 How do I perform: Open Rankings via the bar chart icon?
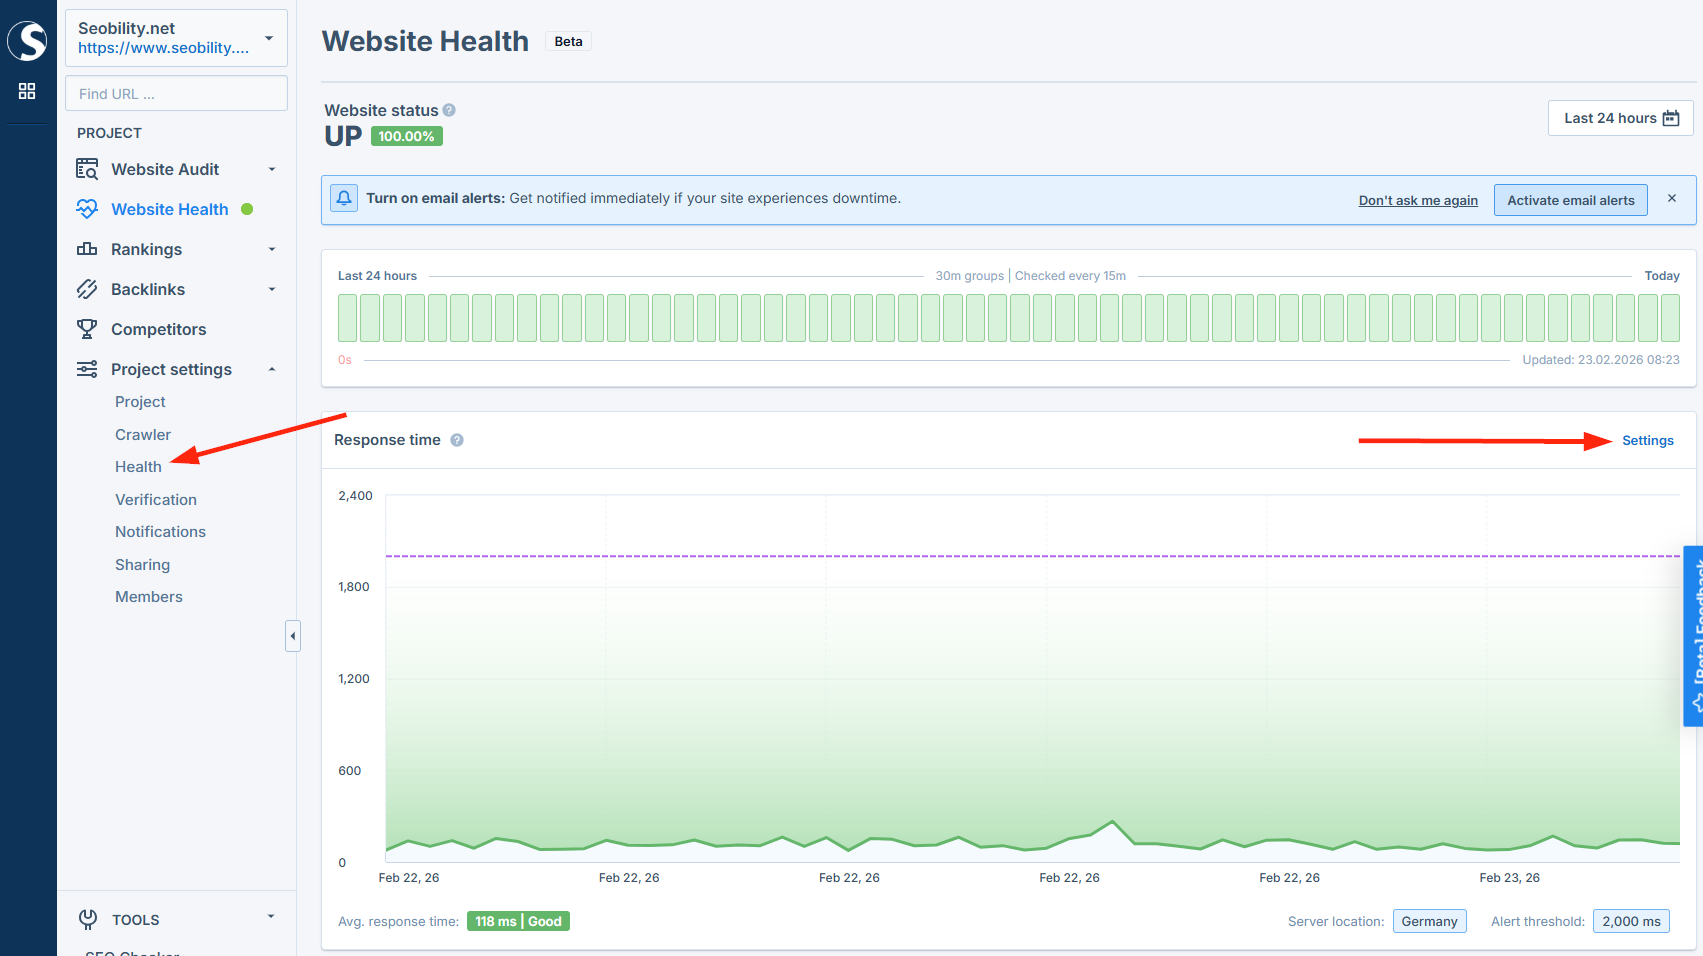click(87, 249)
